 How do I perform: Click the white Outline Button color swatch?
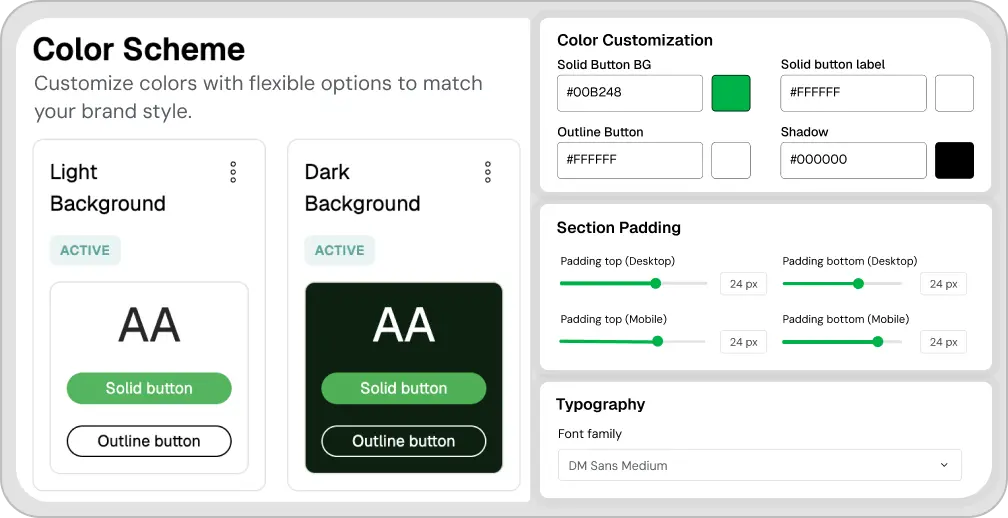click(730, 160)
